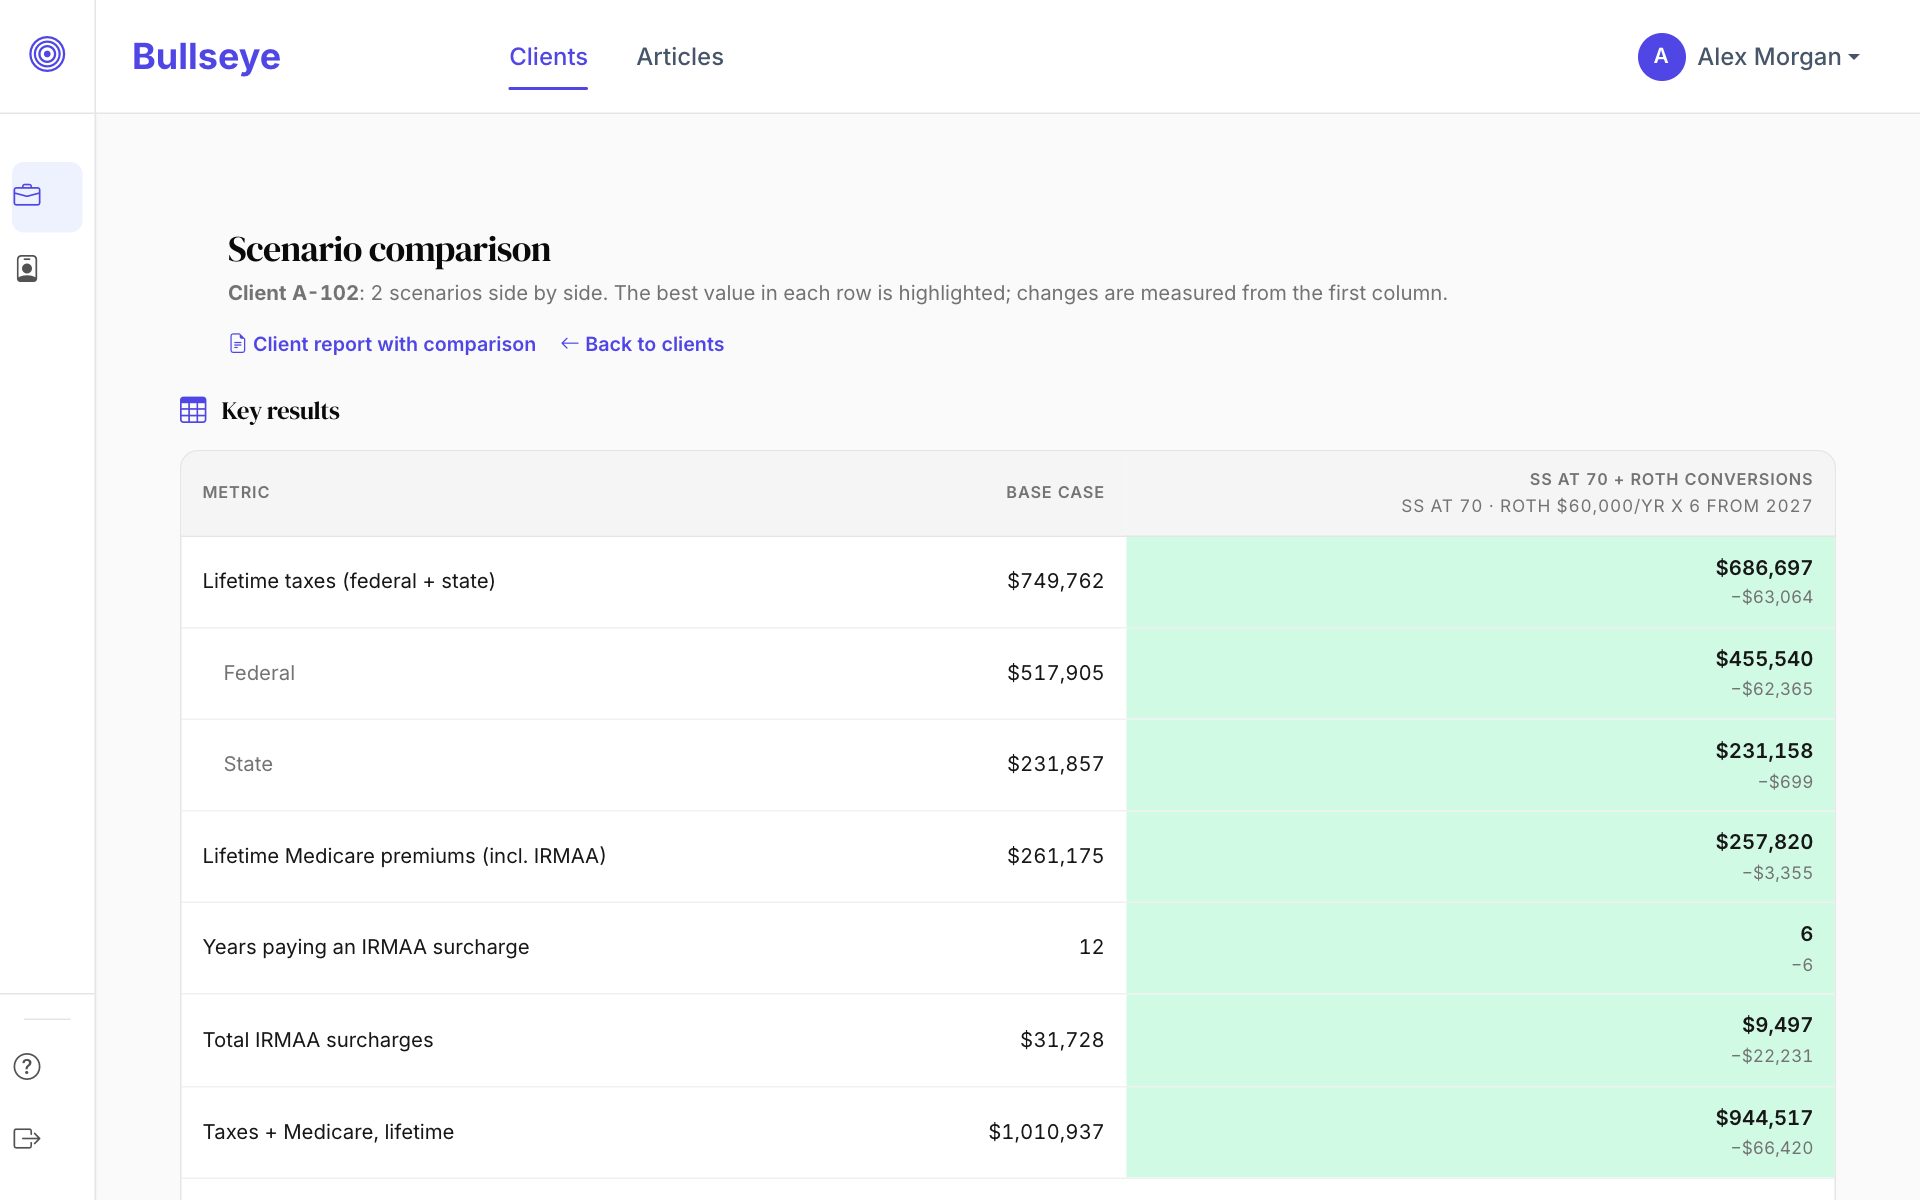
Task: Select base case value $749,762
Action: click(1055, 581)
